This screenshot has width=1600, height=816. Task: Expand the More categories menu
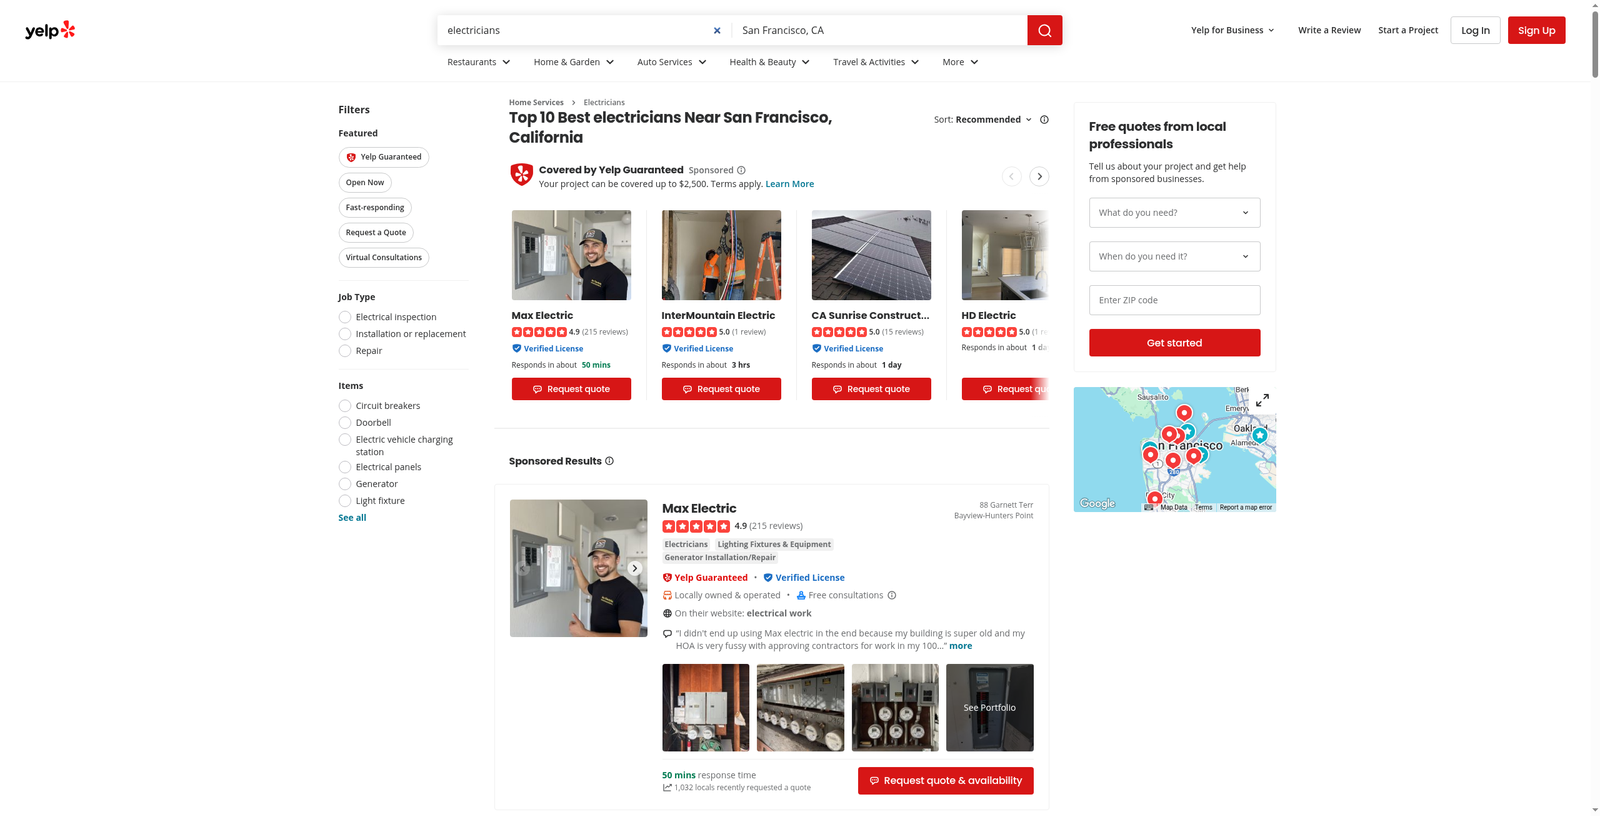960,62
